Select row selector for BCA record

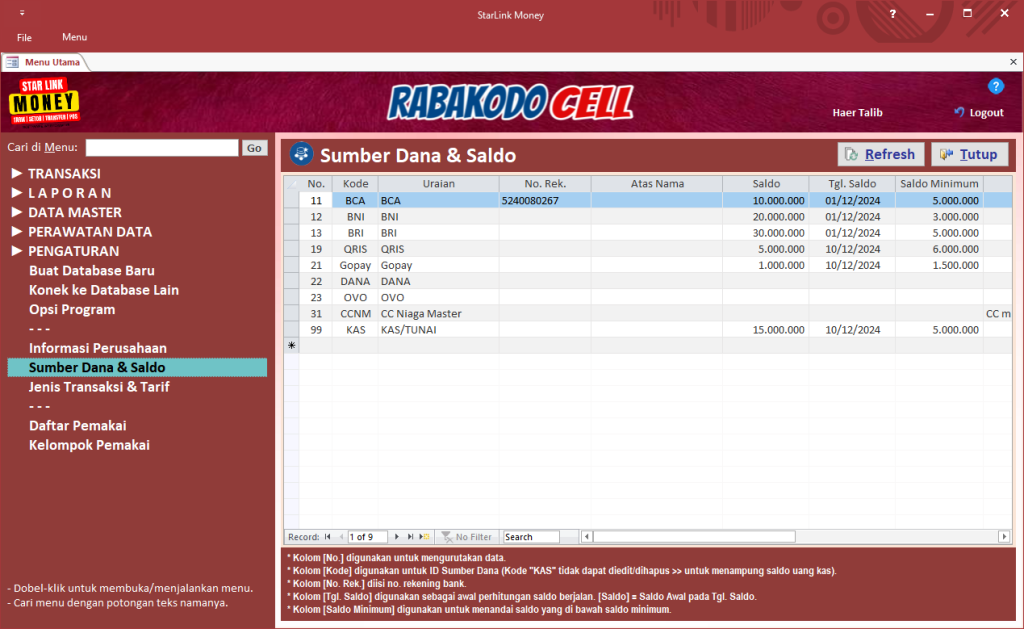coord(291,201)
